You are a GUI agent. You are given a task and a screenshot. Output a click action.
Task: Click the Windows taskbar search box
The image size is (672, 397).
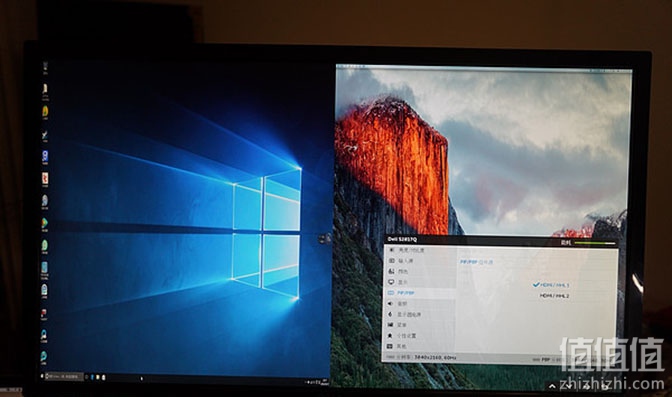pos(64,376)
